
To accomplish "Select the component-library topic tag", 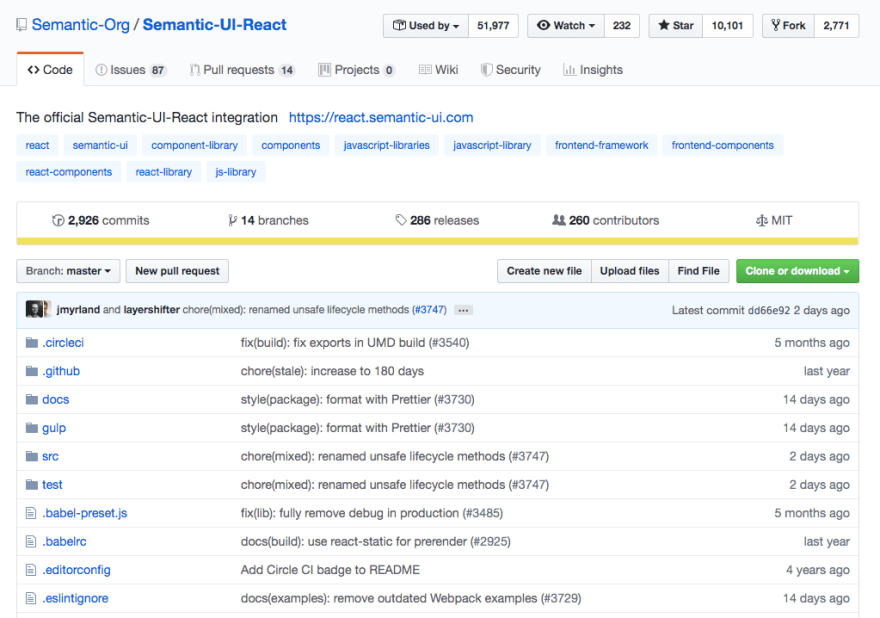I will 195,145.
